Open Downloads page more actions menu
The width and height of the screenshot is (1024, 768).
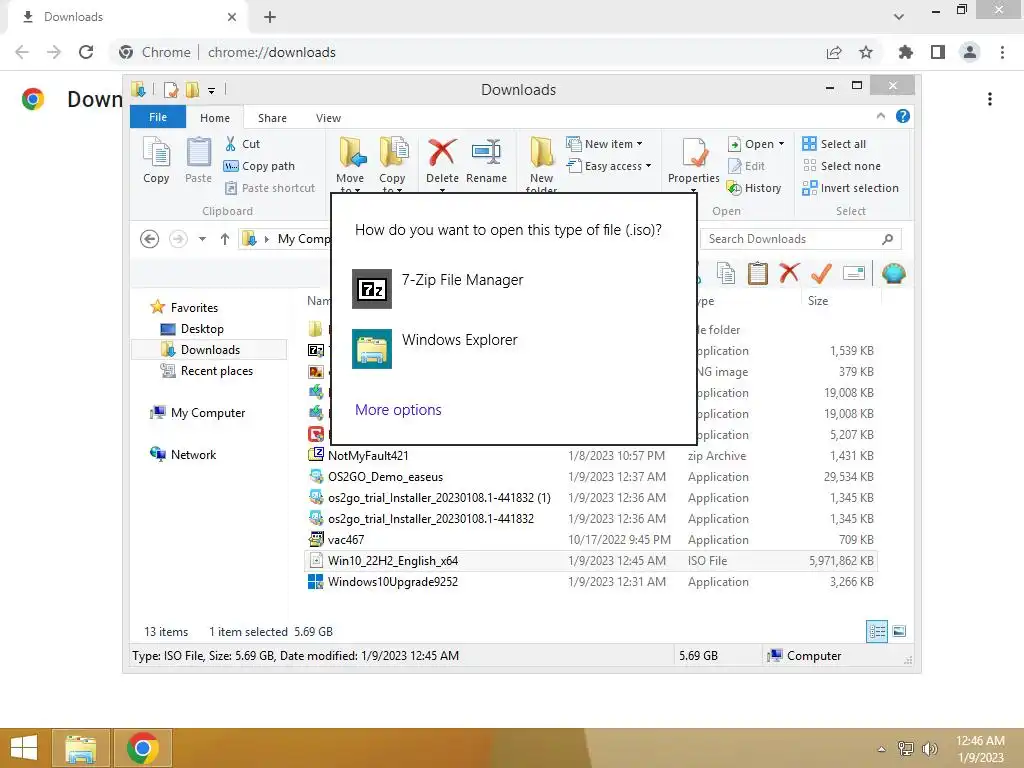[990, 99]
